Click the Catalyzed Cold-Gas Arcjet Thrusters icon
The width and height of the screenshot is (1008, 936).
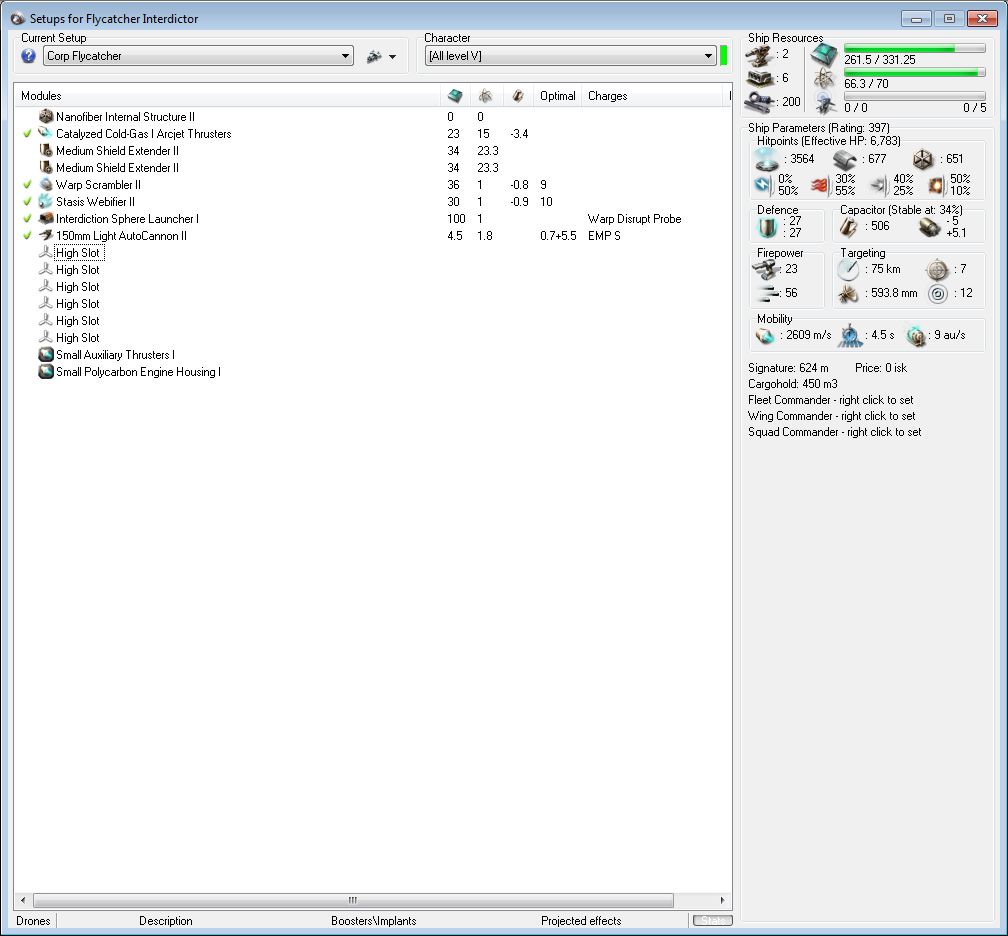46,133
